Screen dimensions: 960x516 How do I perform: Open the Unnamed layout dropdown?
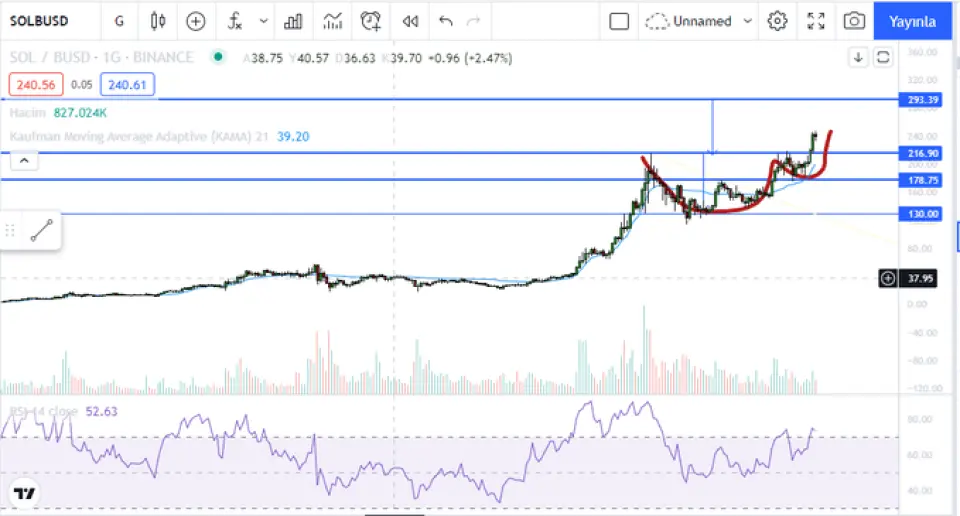(700, 21)
